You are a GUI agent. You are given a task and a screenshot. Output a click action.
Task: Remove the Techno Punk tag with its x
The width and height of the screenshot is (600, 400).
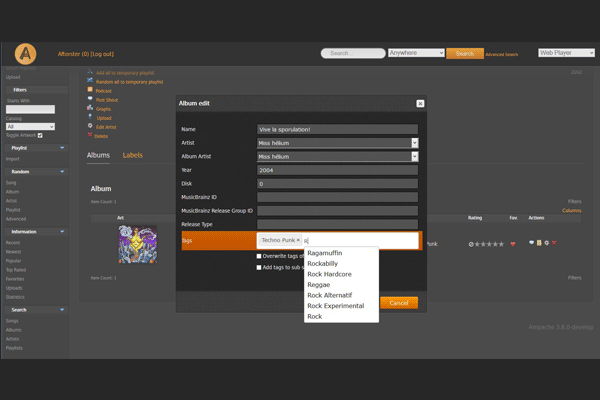click(298, 241)
